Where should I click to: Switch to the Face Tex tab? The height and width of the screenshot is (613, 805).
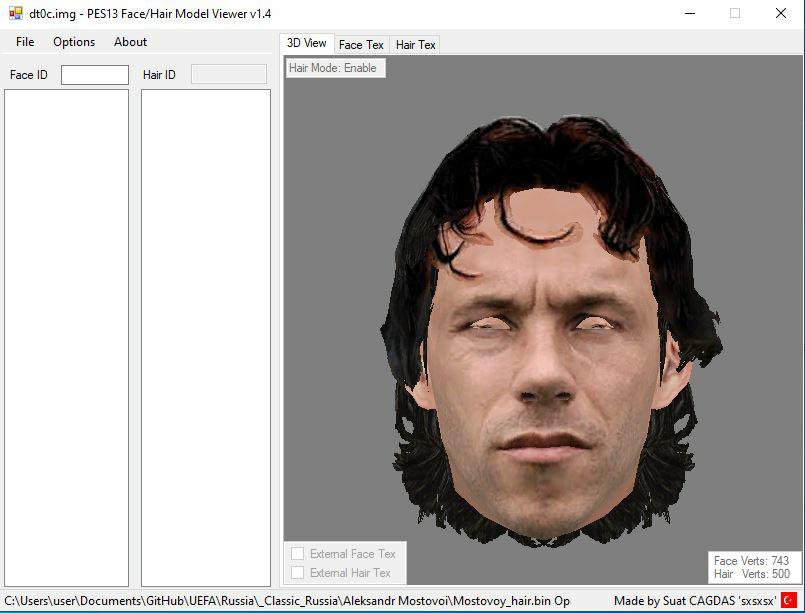[x=361, y=45]
